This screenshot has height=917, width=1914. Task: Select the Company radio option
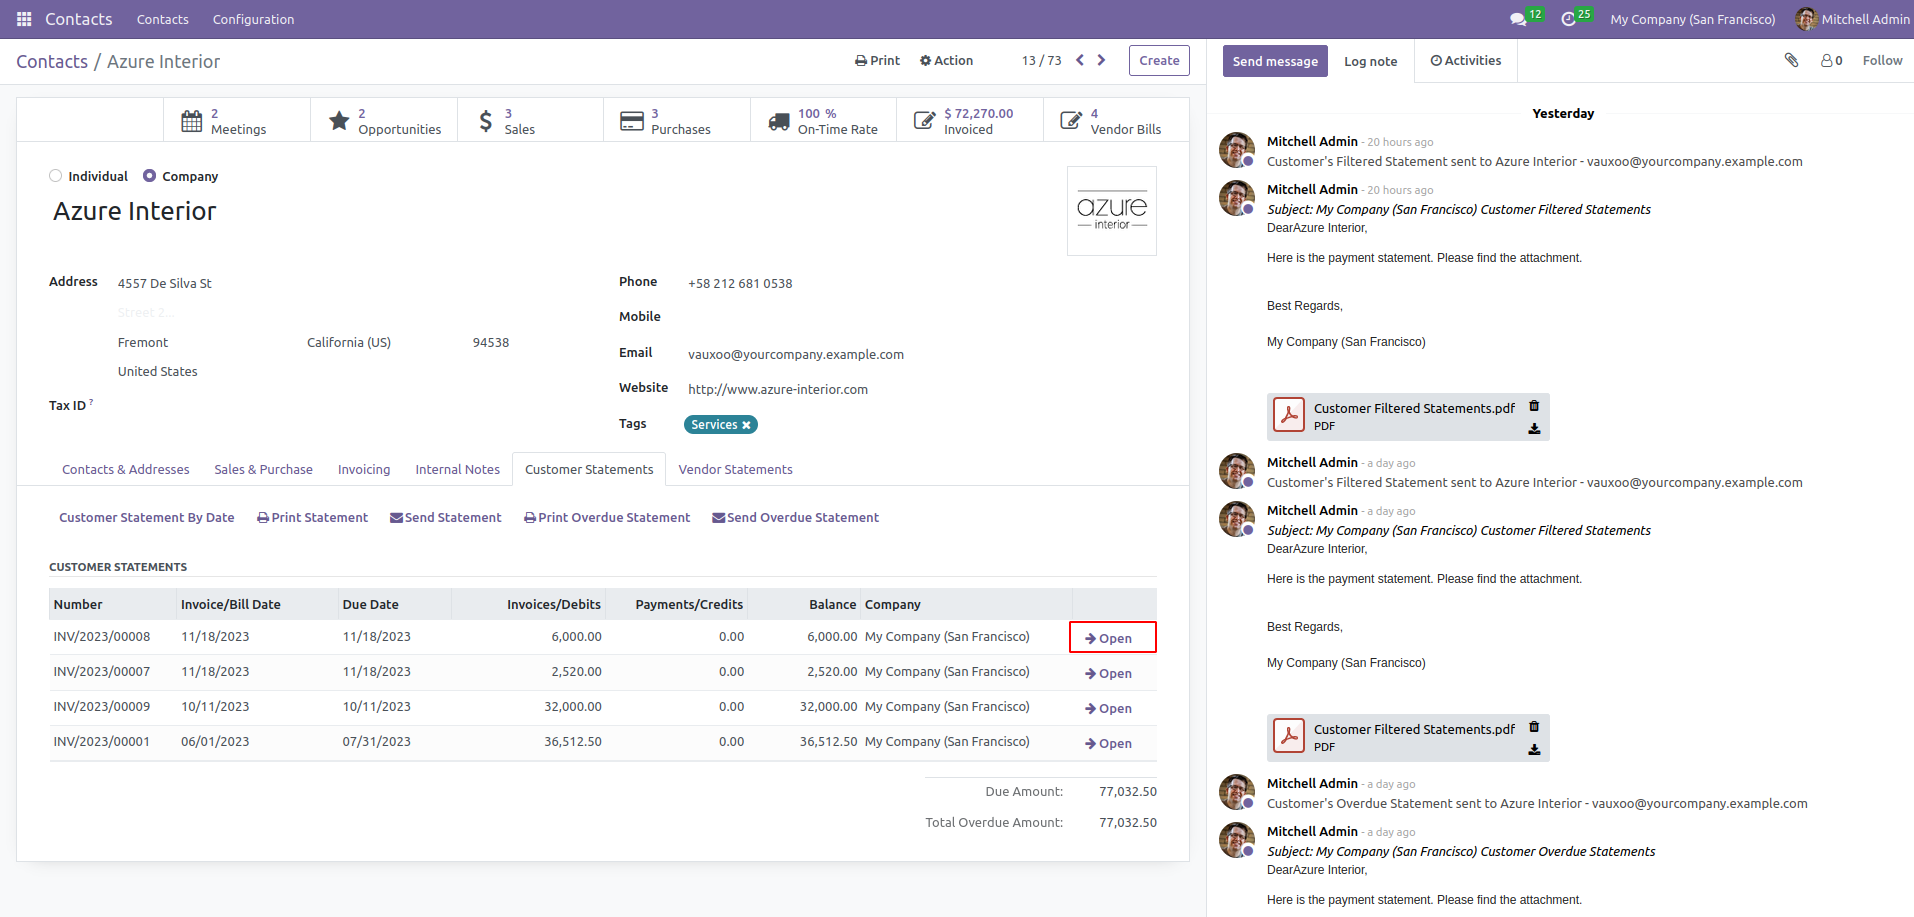(x=149, y=176)
